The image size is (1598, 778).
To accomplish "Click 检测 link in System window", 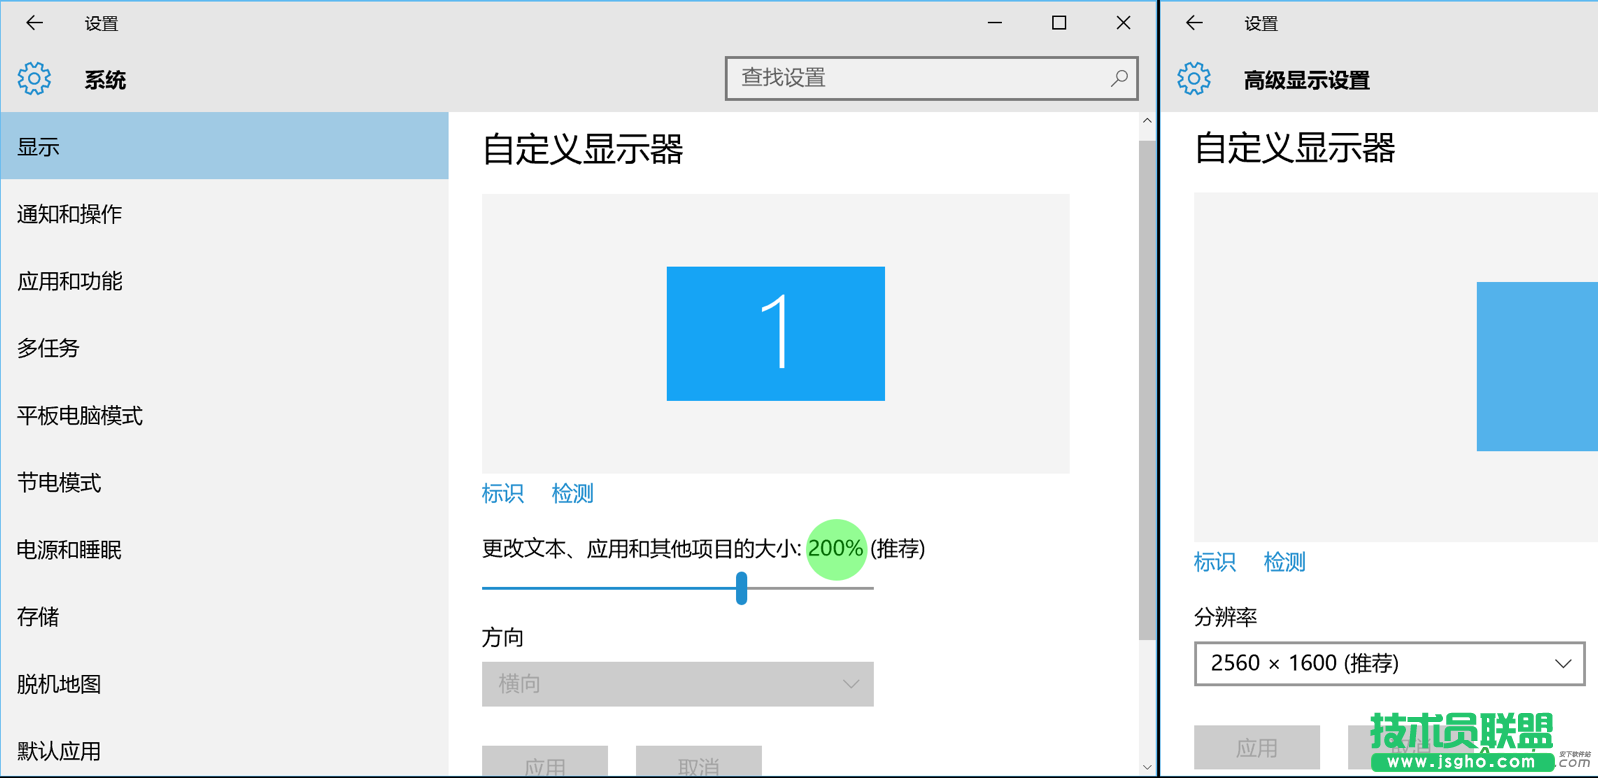I will (573, 493).
